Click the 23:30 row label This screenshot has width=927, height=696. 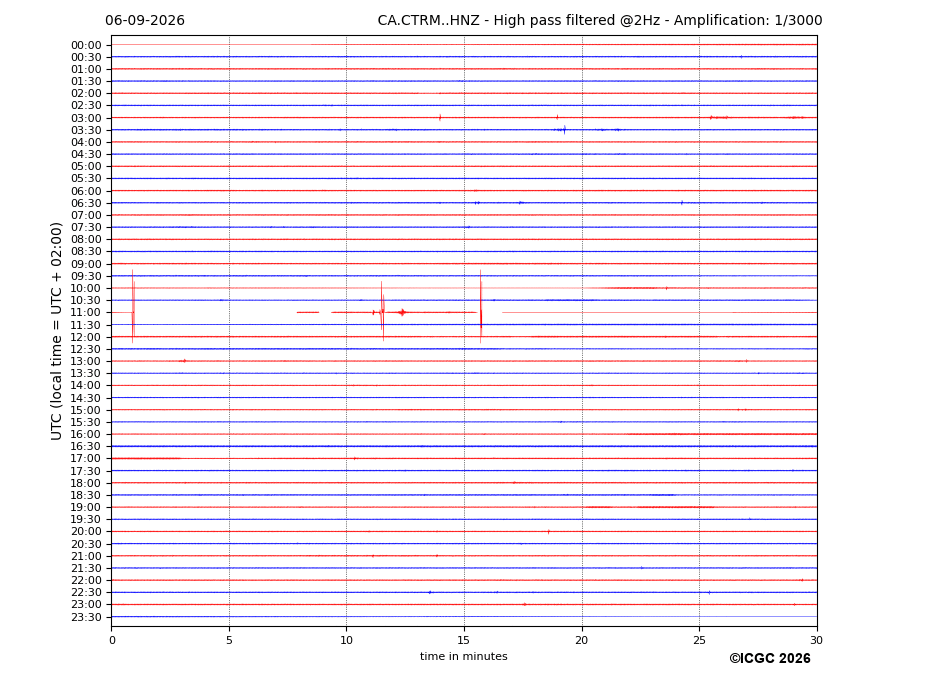[x=86, y=617]
